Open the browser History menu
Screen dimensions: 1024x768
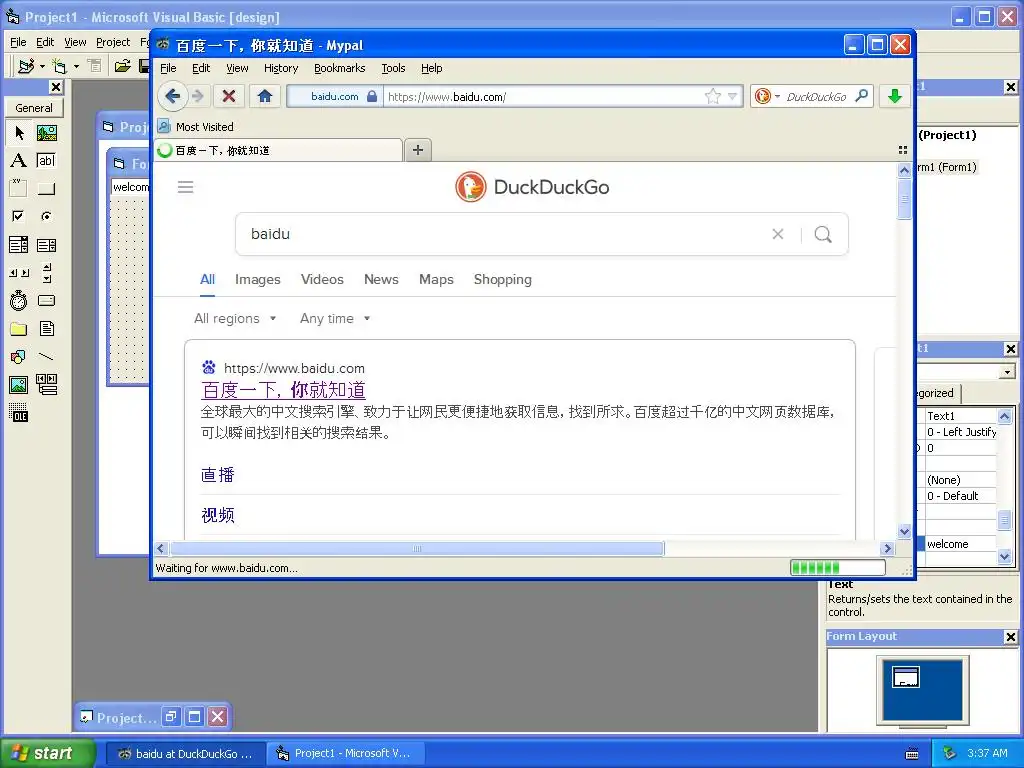coord(281,68)
